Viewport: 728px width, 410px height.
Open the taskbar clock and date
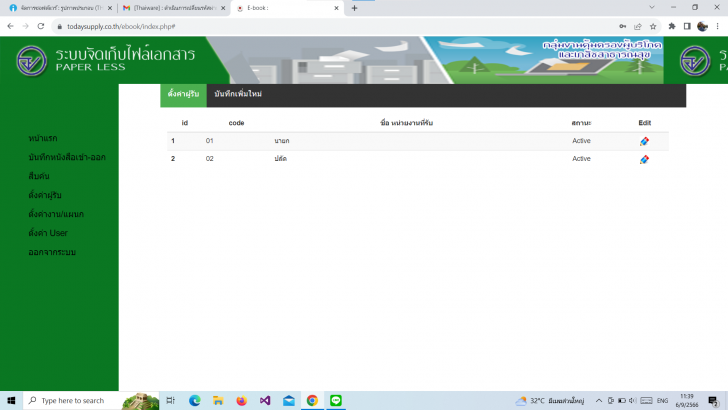pos(687,401)
